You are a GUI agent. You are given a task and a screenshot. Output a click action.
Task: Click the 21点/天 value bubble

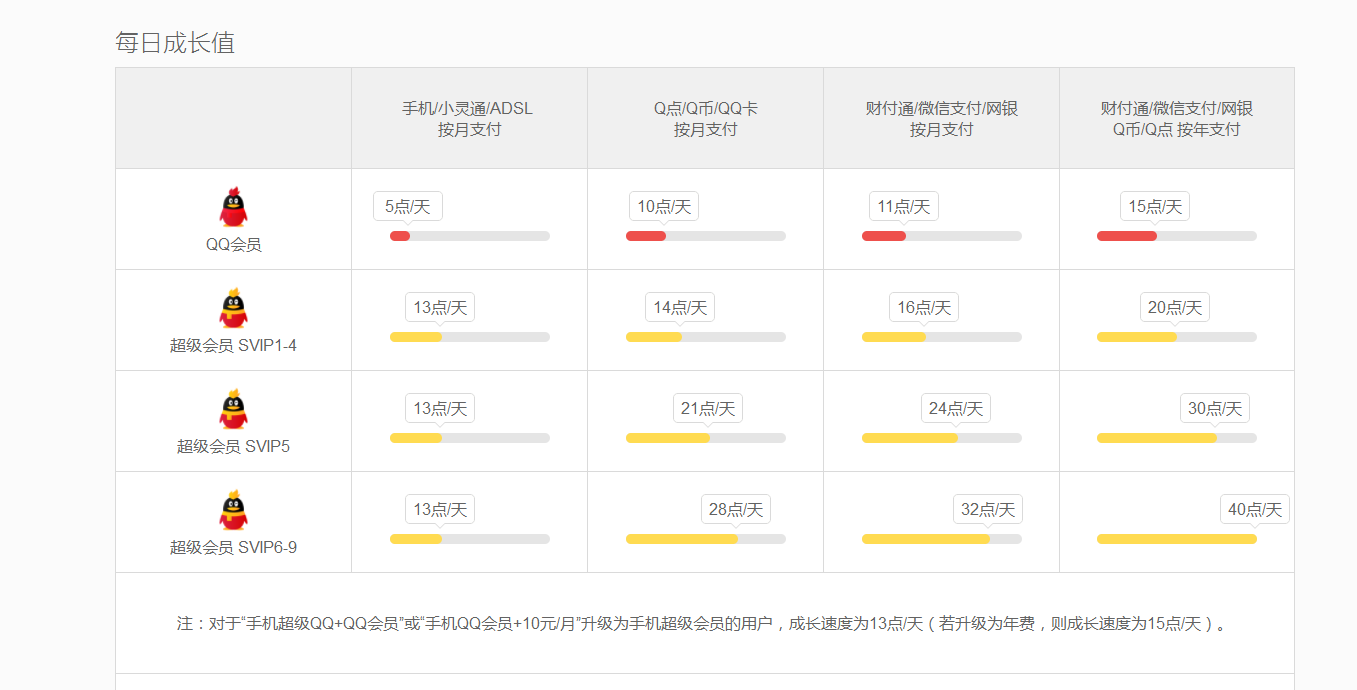(x=708, y=409)
